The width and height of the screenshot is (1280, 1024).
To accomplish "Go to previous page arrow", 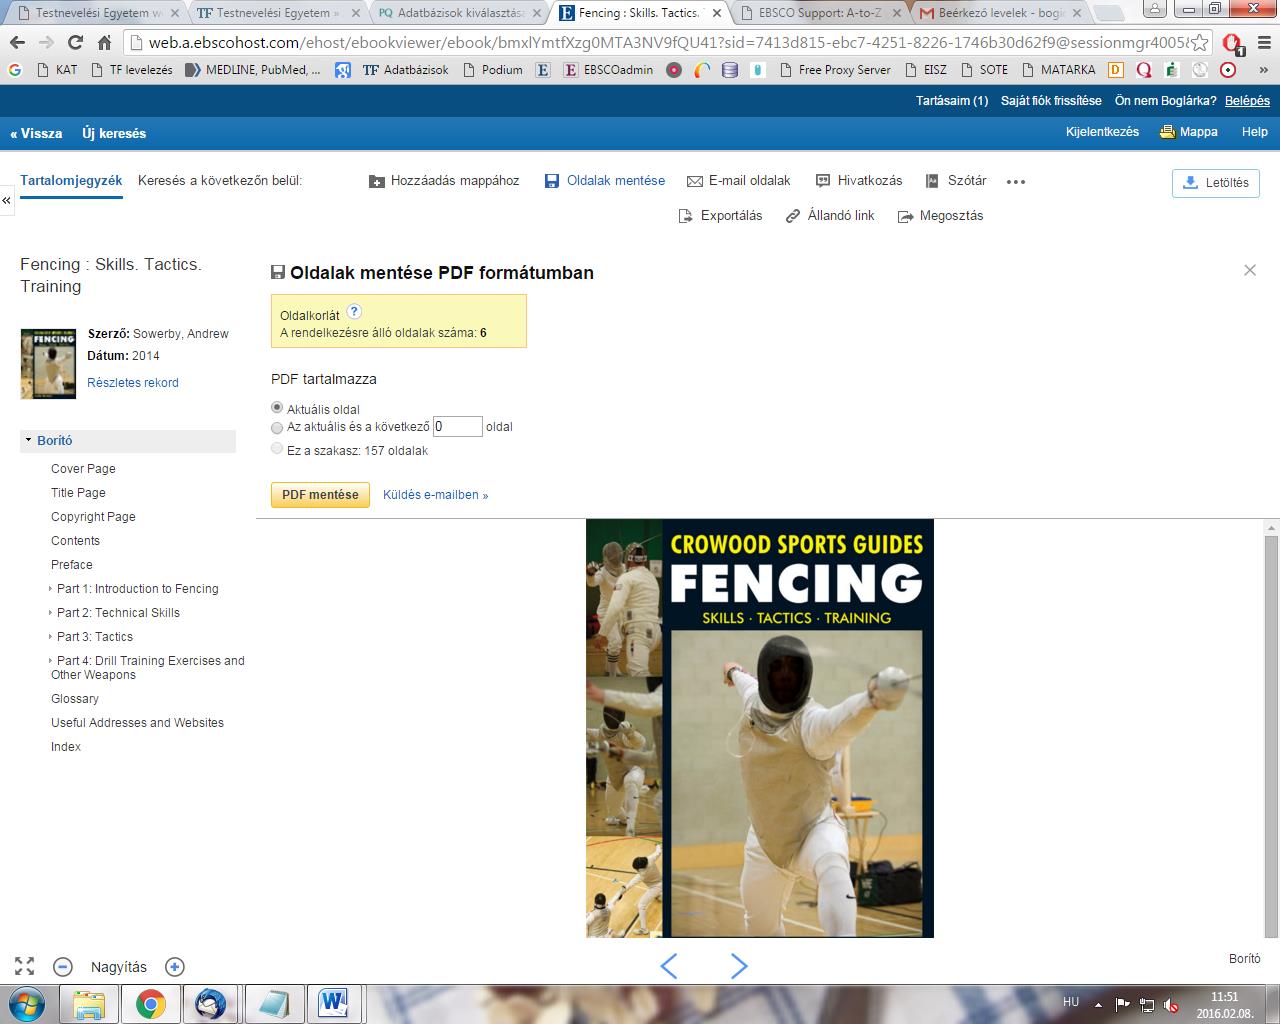I will pos(669,966).
